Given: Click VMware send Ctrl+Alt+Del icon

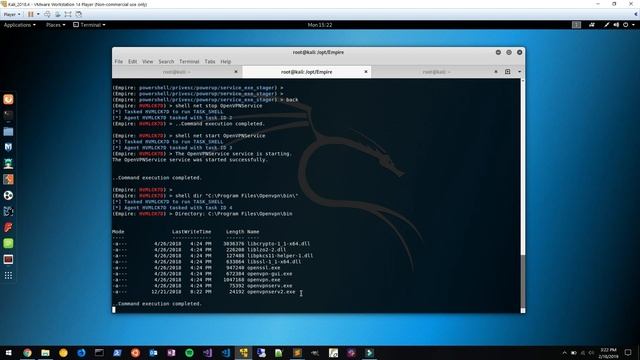Looking at the screenshot, I should [x=47, y=14].
